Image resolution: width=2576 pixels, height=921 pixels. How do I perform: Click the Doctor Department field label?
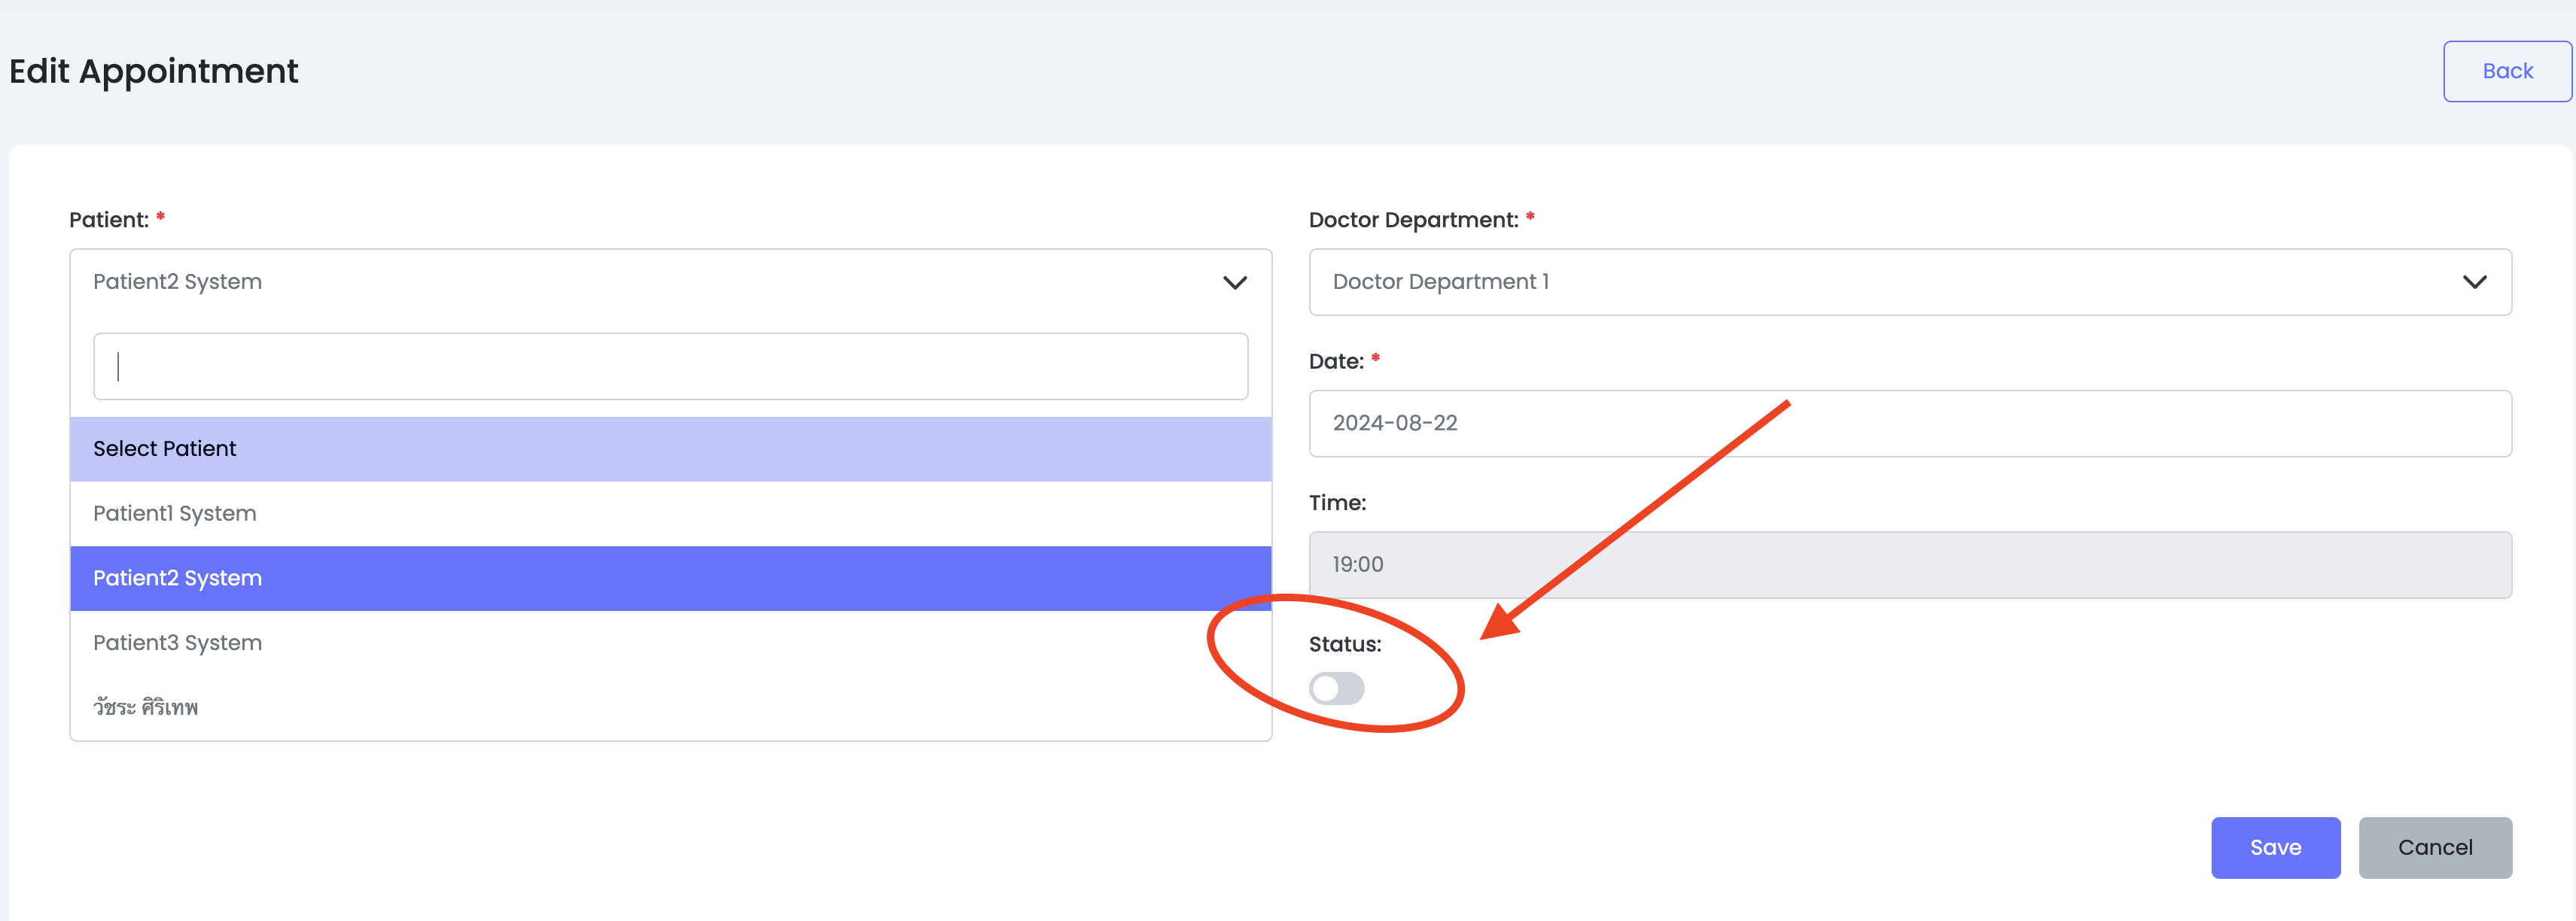[1413, 220]
